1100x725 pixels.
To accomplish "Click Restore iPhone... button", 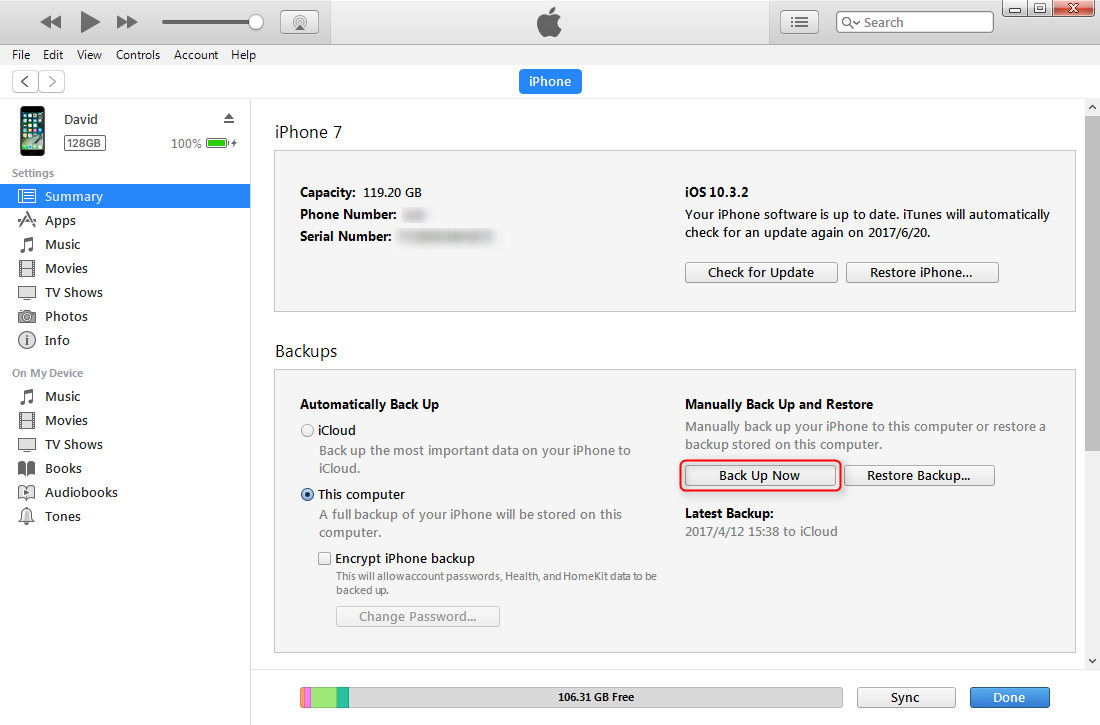I will tap(922, 272).
